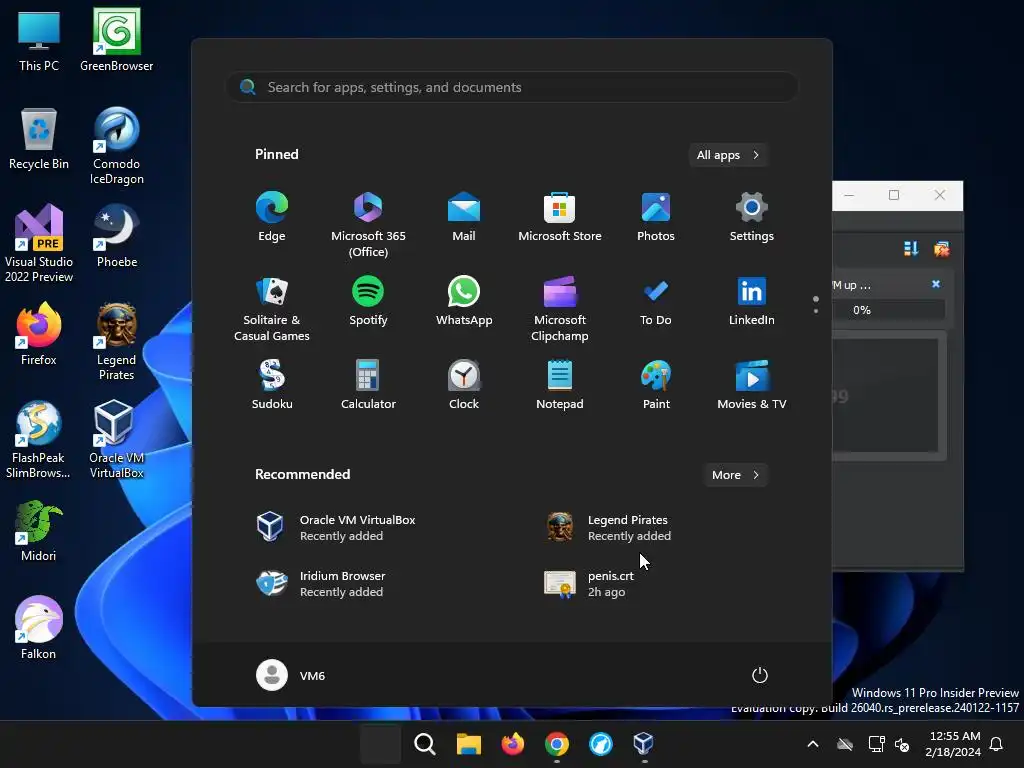
Task: Select the Falkon desktop shortcut
Action: point(39,628)
